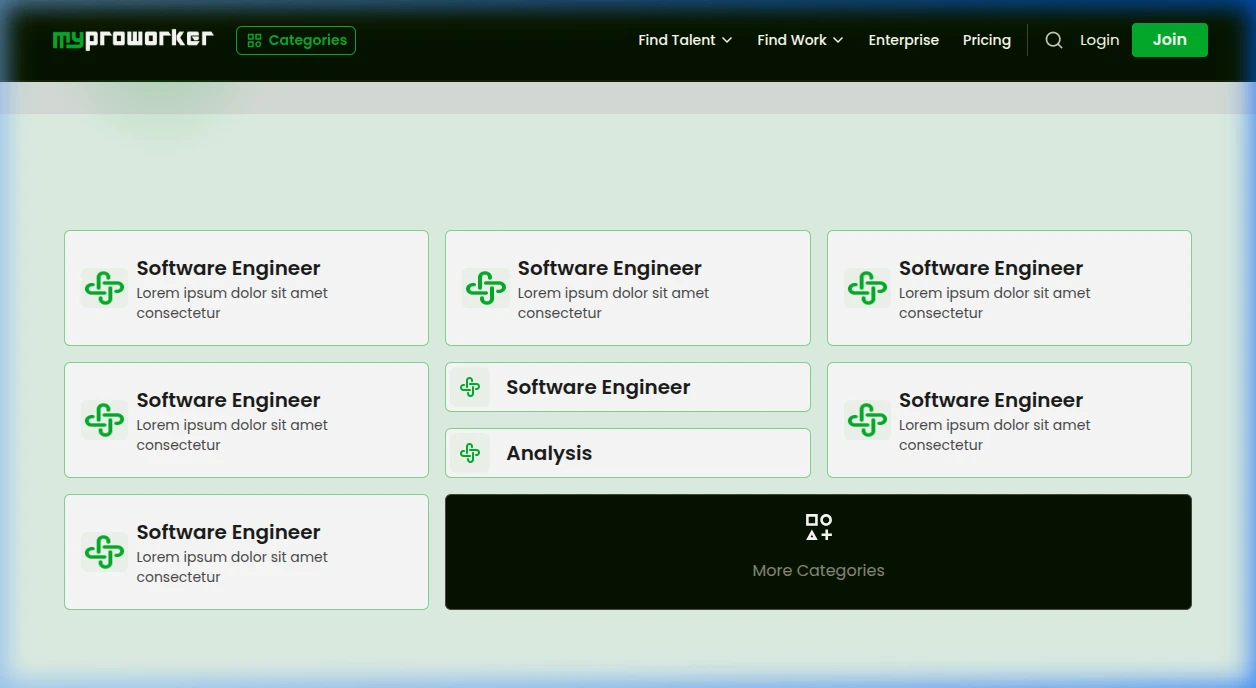Click the search magnifier icon
Image resolution: width=1256 pixels, height=688 pixels.
[x=1054, y=40]
